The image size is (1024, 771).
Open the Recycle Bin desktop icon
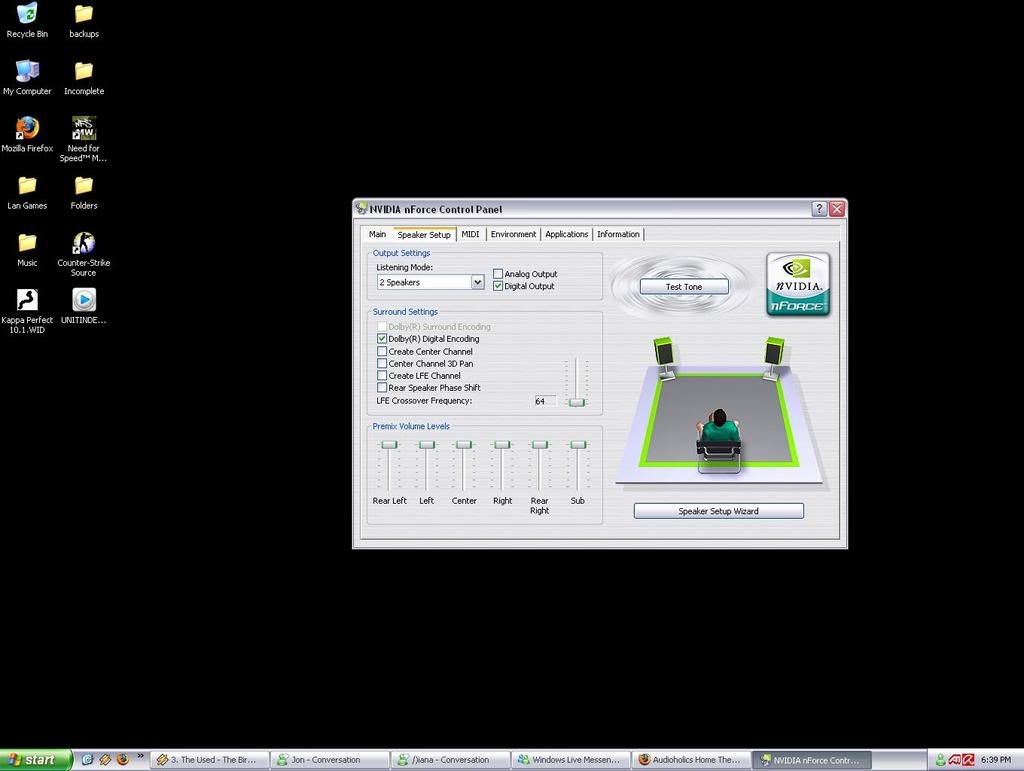click(27, 20)
